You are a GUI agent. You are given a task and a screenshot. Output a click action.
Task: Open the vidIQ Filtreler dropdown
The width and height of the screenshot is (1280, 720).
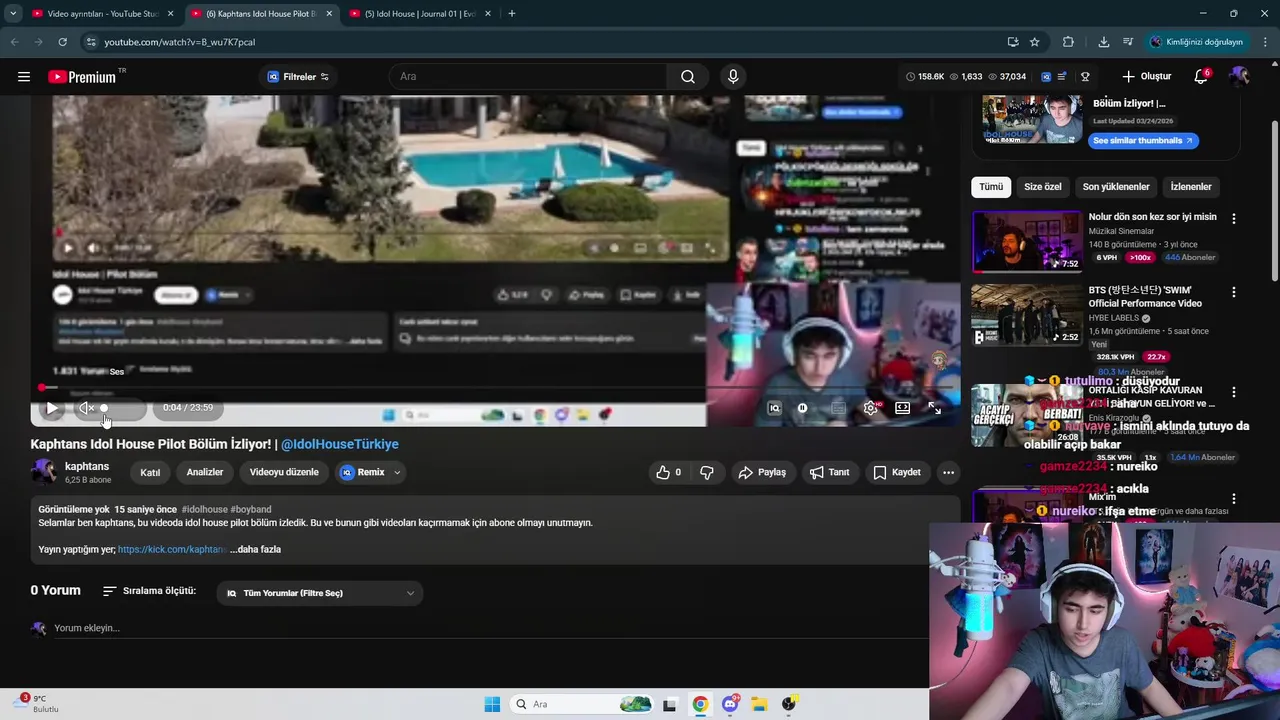click(x=298, y=76)
